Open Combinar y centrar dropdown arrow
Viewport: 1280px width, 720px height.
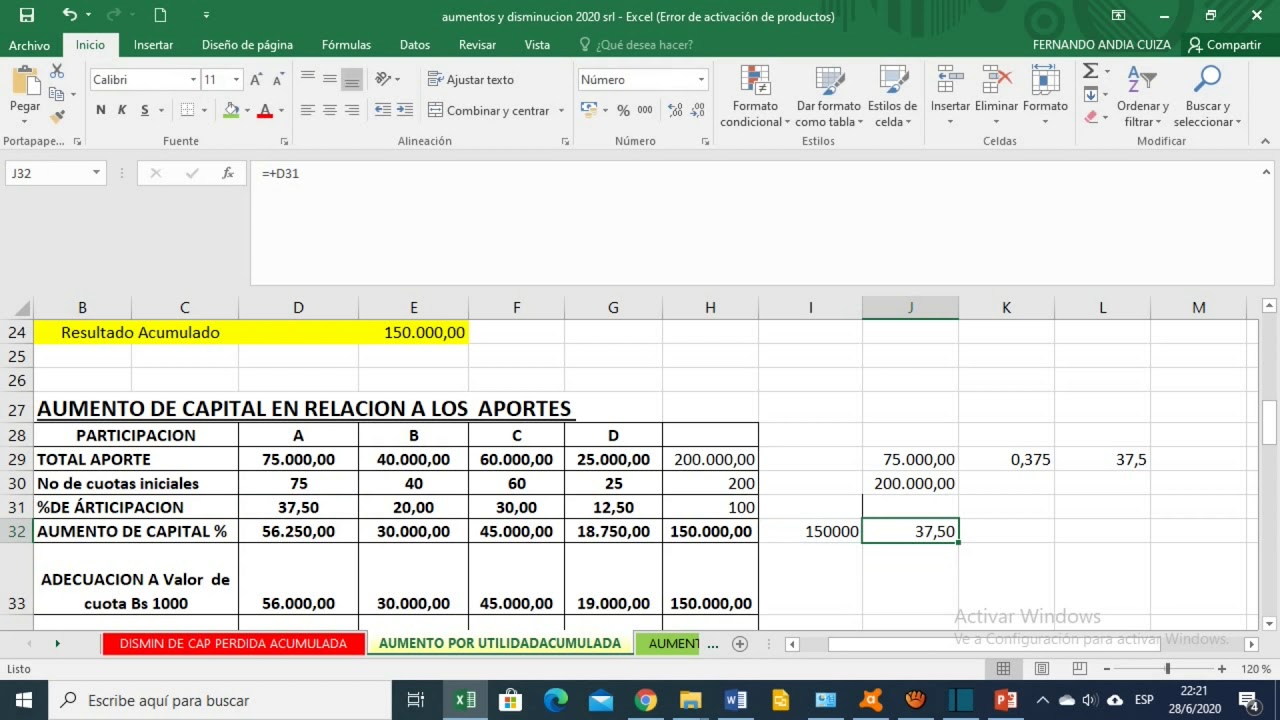pos(561,111)
